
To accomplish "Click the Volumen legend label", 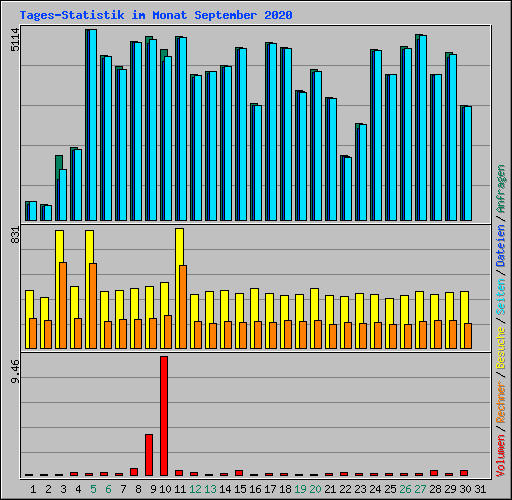I will pyautogui.click(x=500, y=456).
